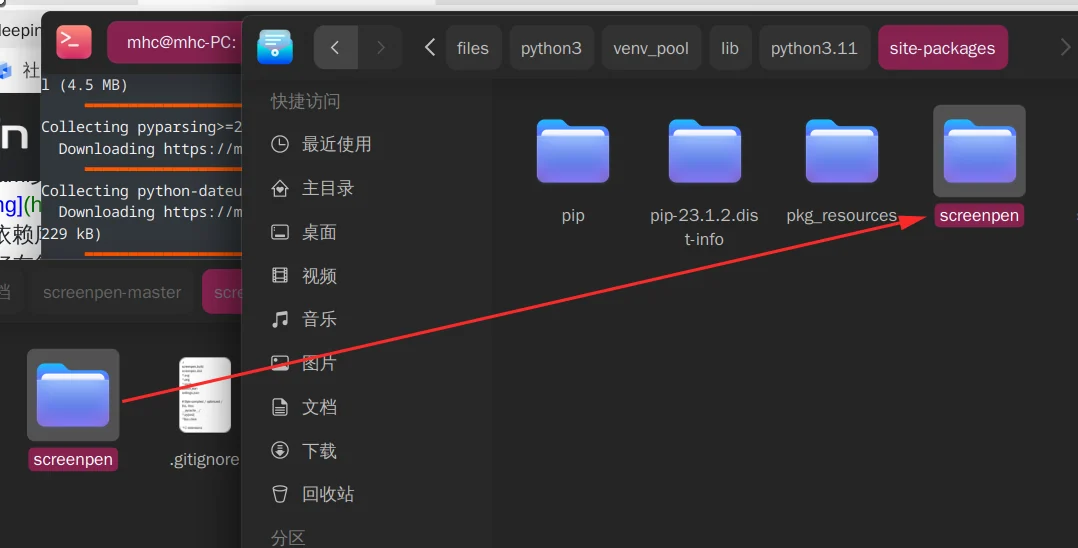This screenshot has height=548, width=1078.
Task: Select the .gitignore file
Action: [x=204, y=410]
